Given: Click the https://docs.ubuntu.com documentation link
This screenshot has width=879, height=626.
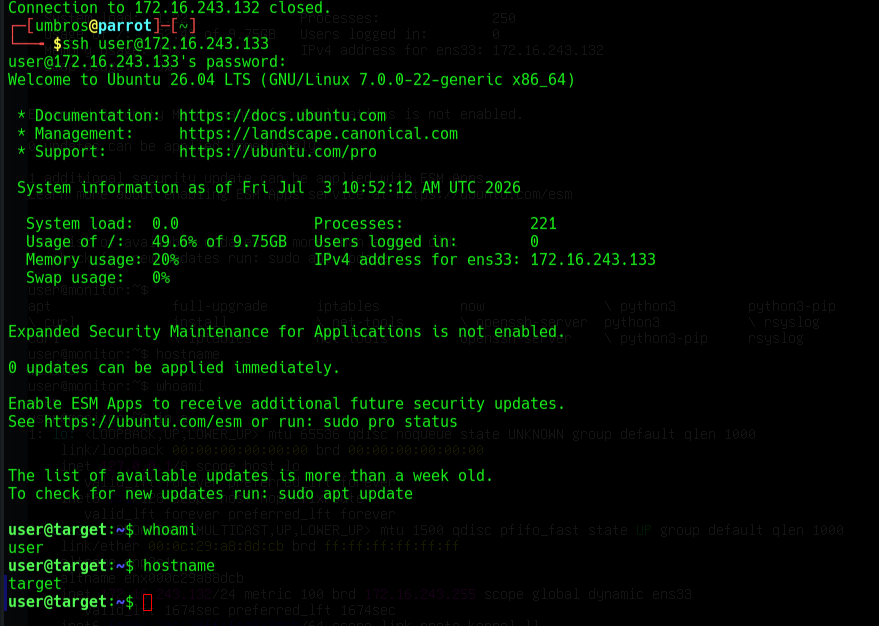Looking at the screenshot, I should (283, 115).
